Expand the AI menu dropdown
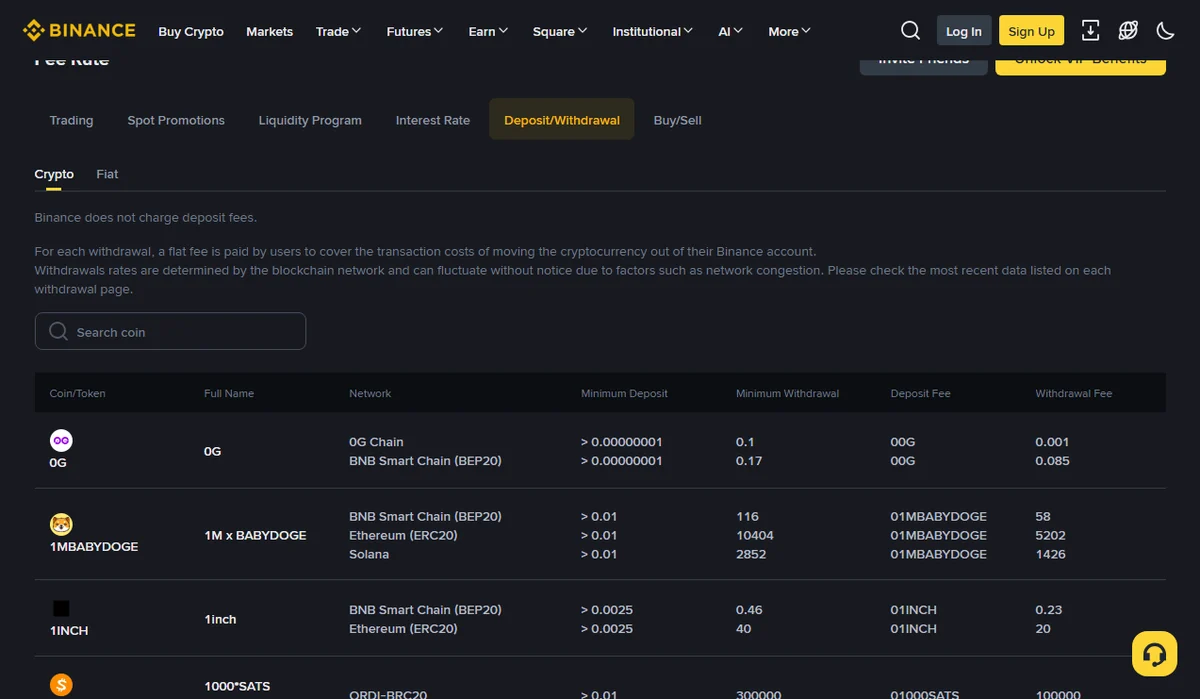This screenshot has width=1200, height=699. (x=731, y=31)
